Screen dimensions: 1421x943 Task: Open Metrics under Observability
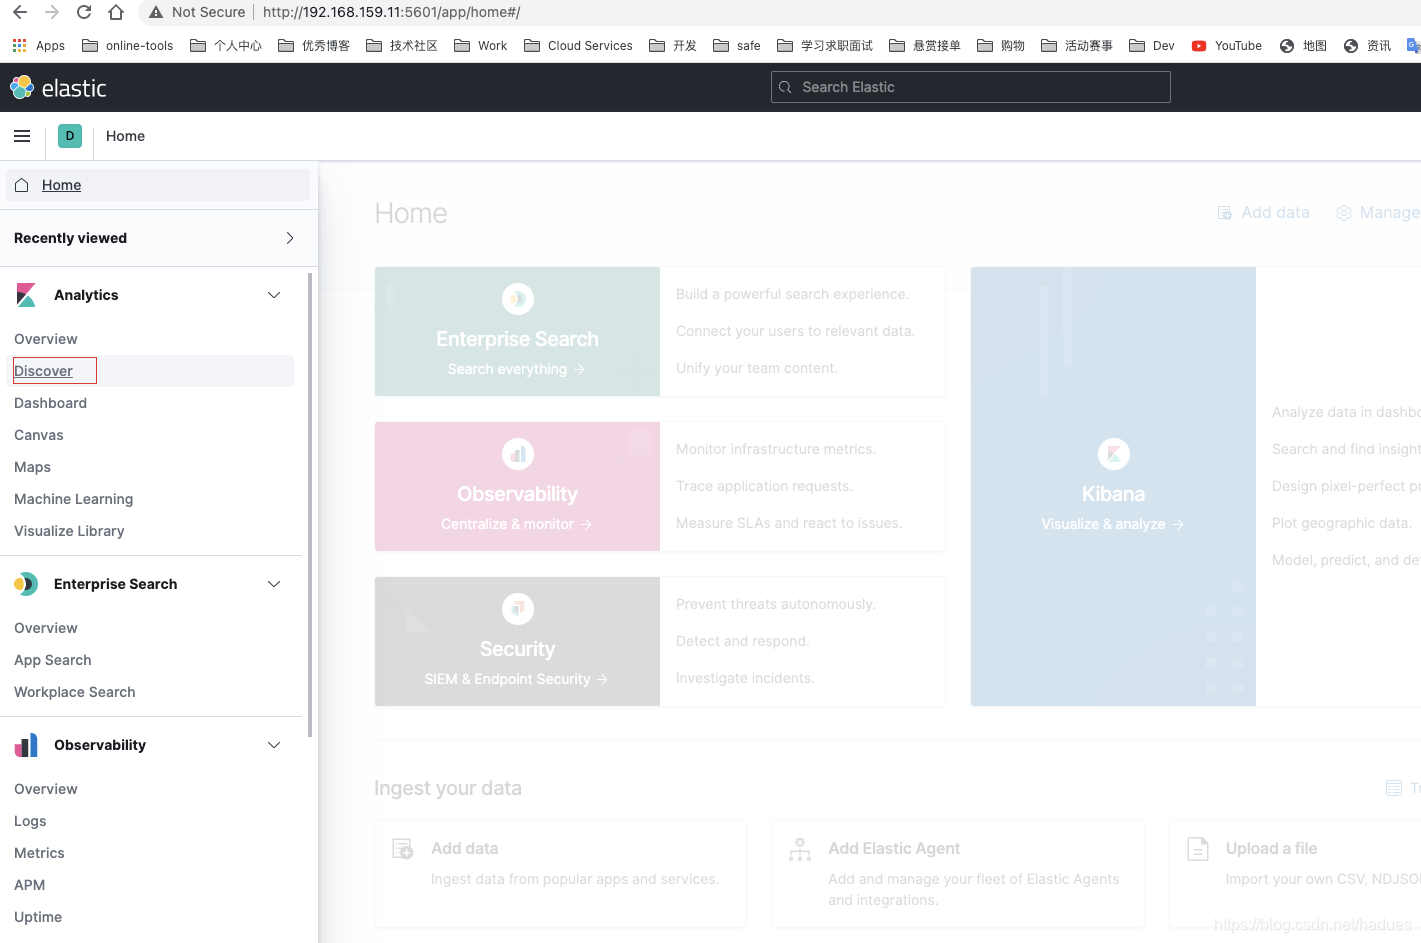point(39,853)
